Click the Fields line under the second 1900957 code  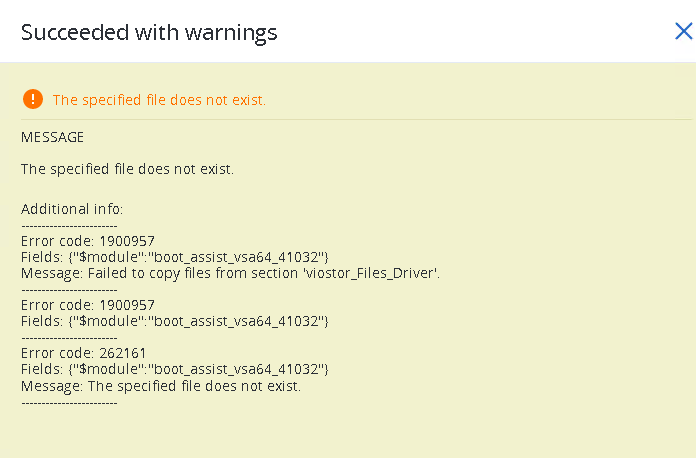point(174,321)
